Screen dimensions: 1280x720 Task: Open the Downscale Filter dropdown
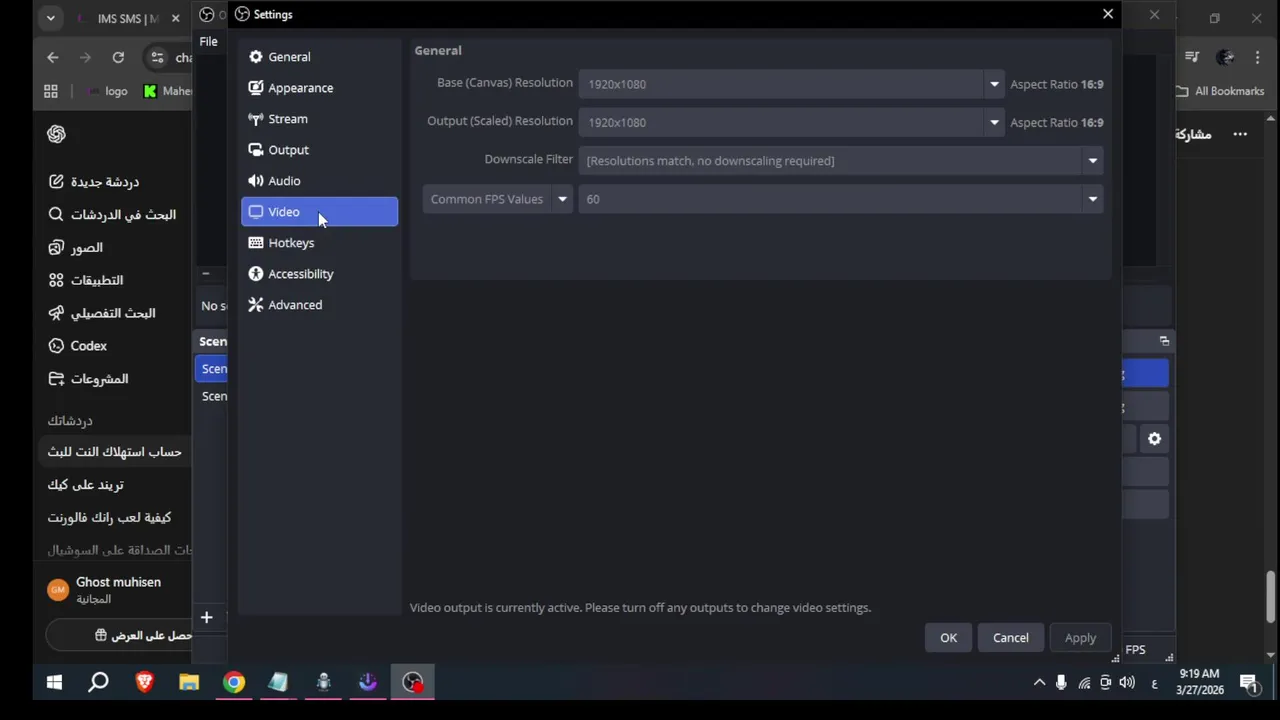coord(841,160)
